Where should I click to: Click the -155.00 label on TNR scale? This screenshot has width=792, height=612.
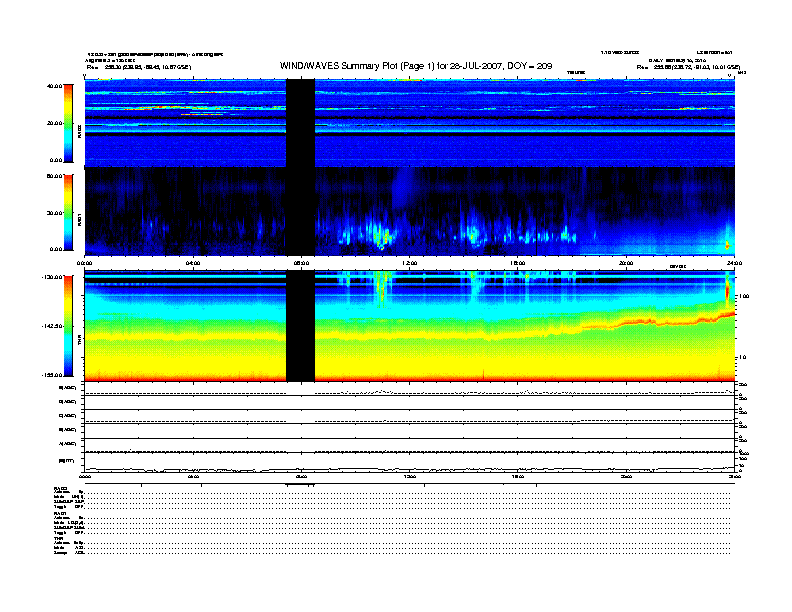52,375
